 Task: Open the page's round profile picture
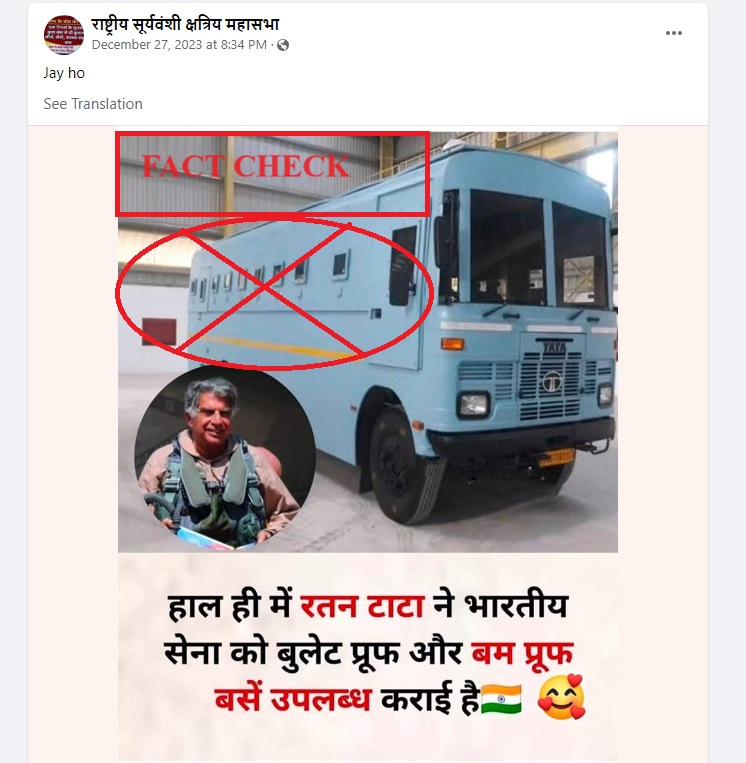click(x=64, y=35)
